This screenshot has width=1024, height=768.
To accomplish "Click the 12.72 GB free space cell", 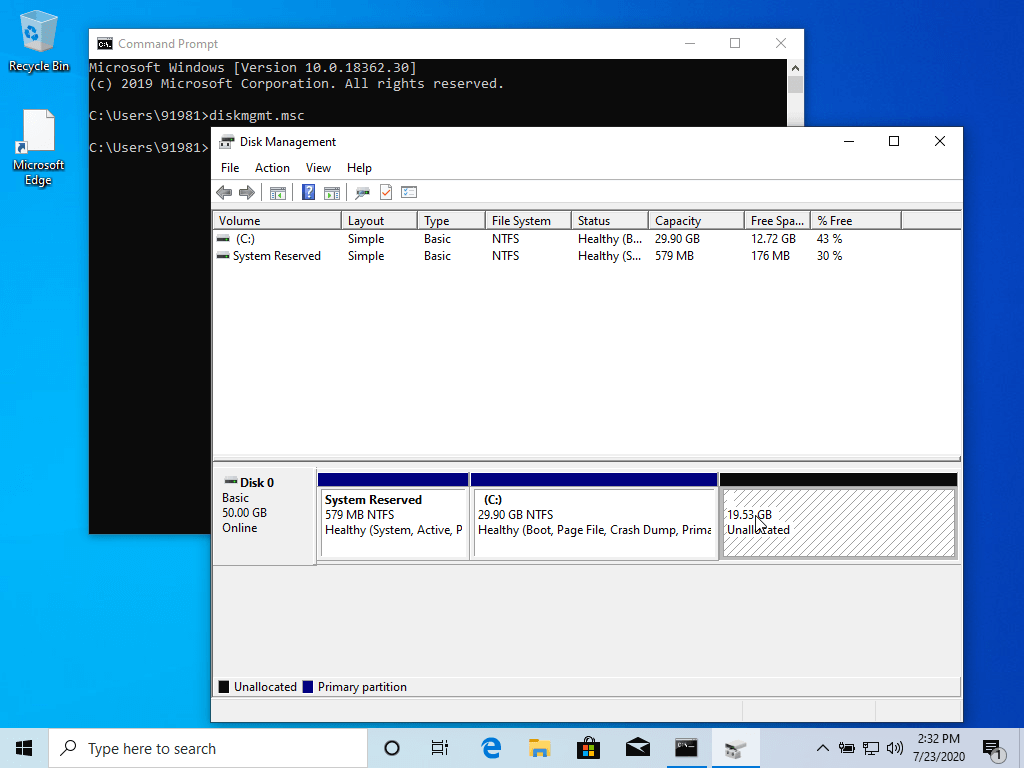I will pyautogui.click(x=773, y=239).
